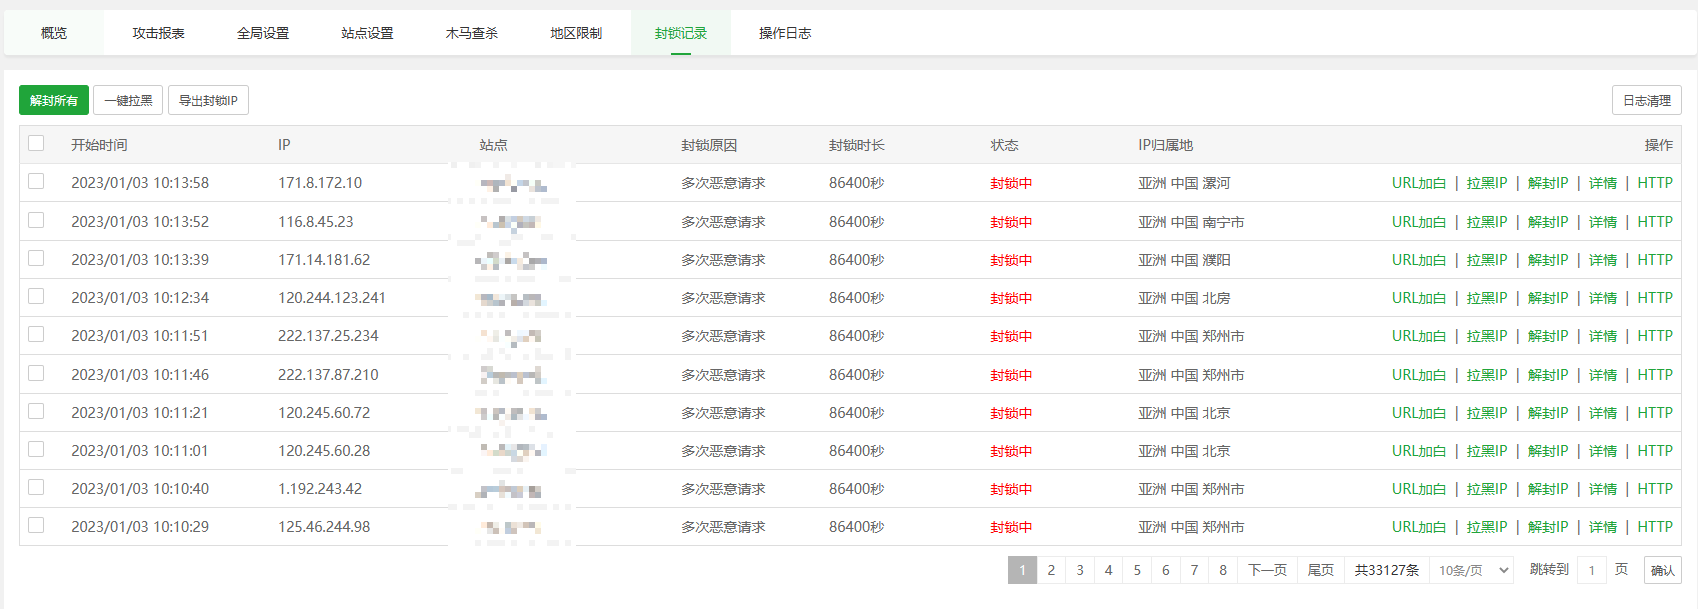The width and height of the screenshot is (1698, 609).
Task: Open the 全局设置 tab
Action: (263, 33)
